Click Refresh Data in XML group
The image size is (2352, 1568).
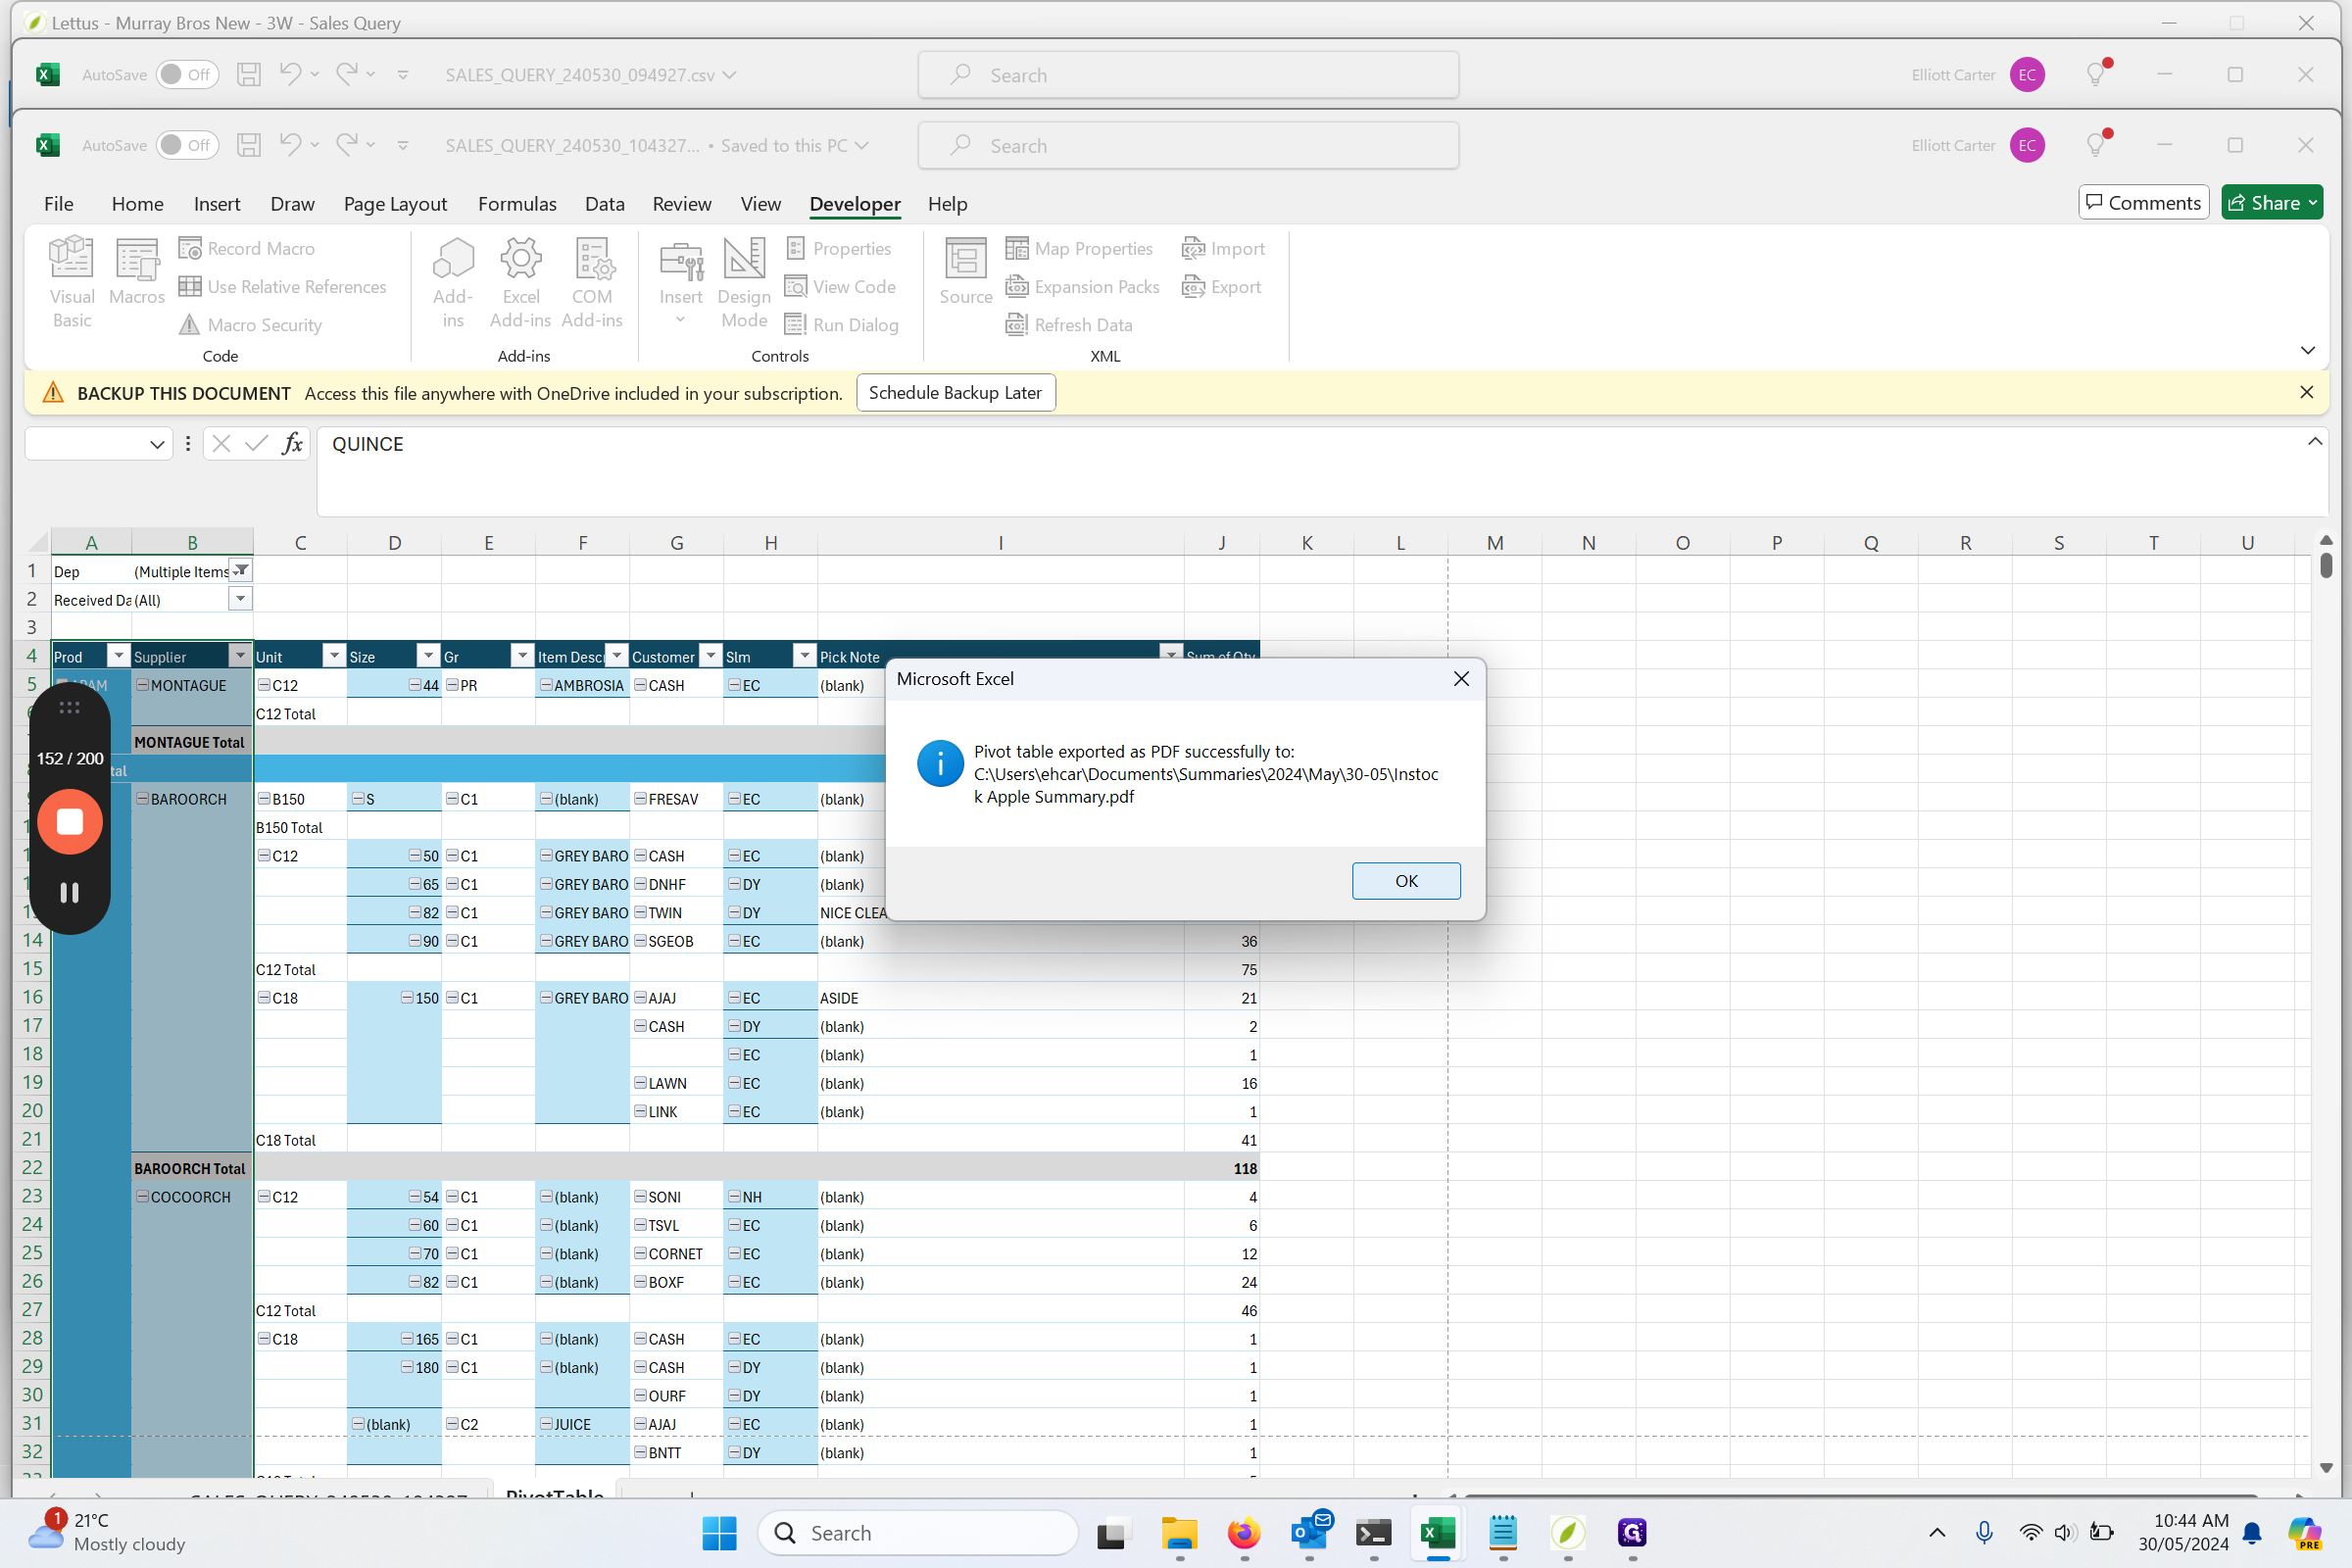click(x=1069, y=324)
